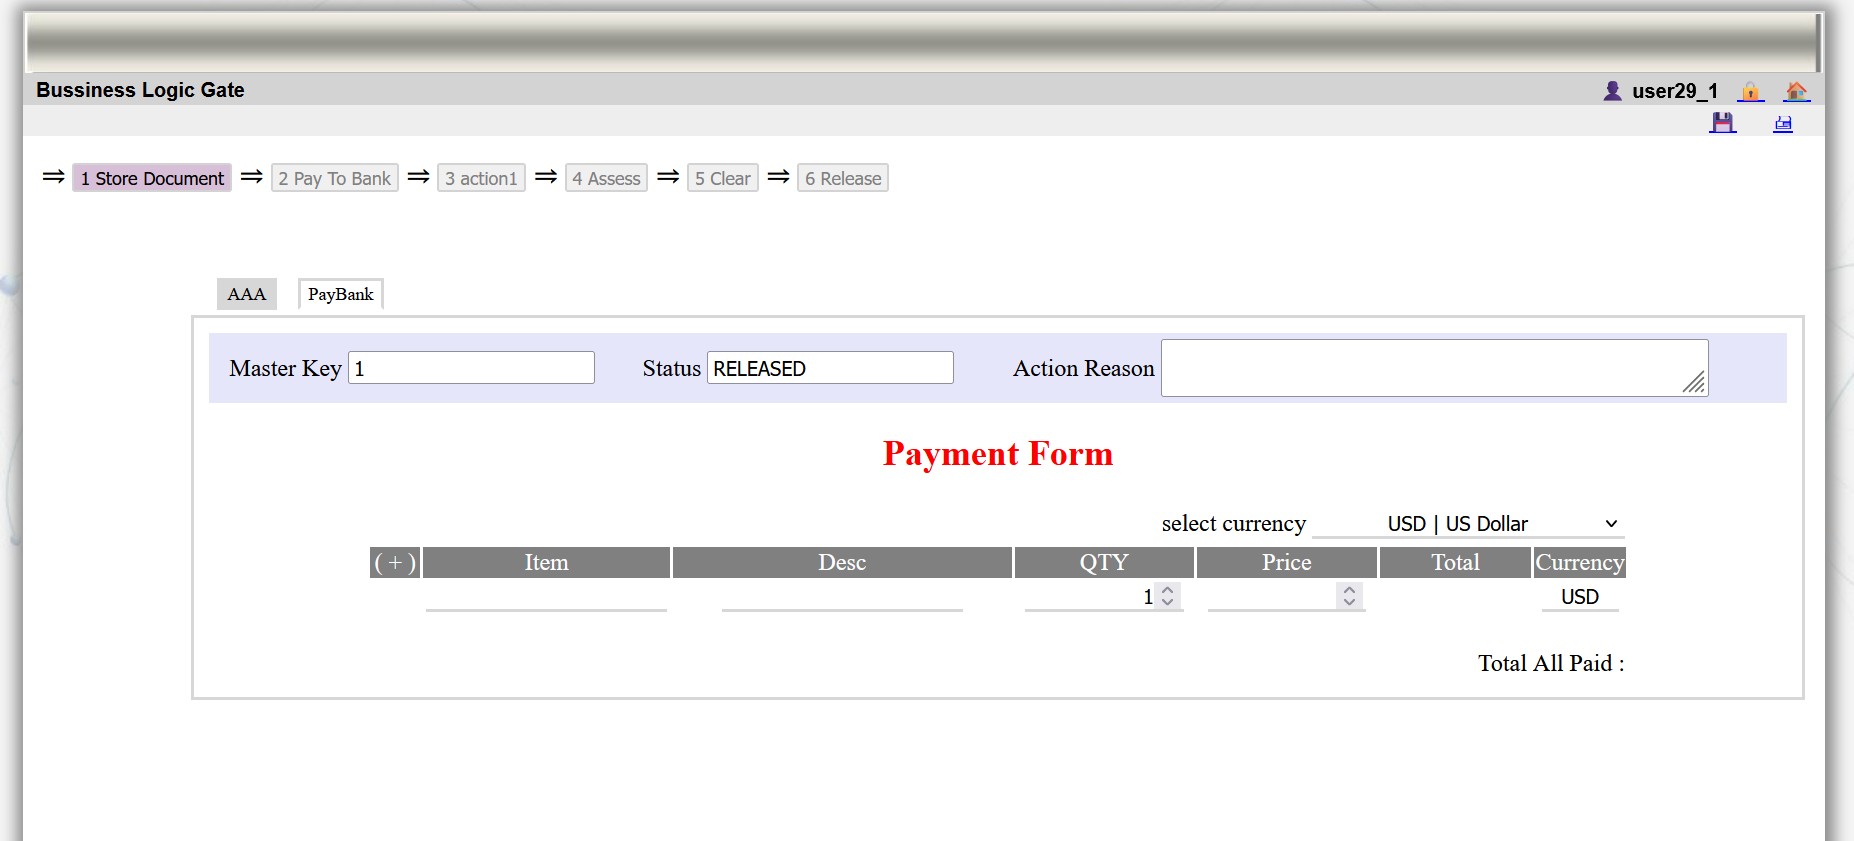Click into the Master Key field

[x=471, y=368]
